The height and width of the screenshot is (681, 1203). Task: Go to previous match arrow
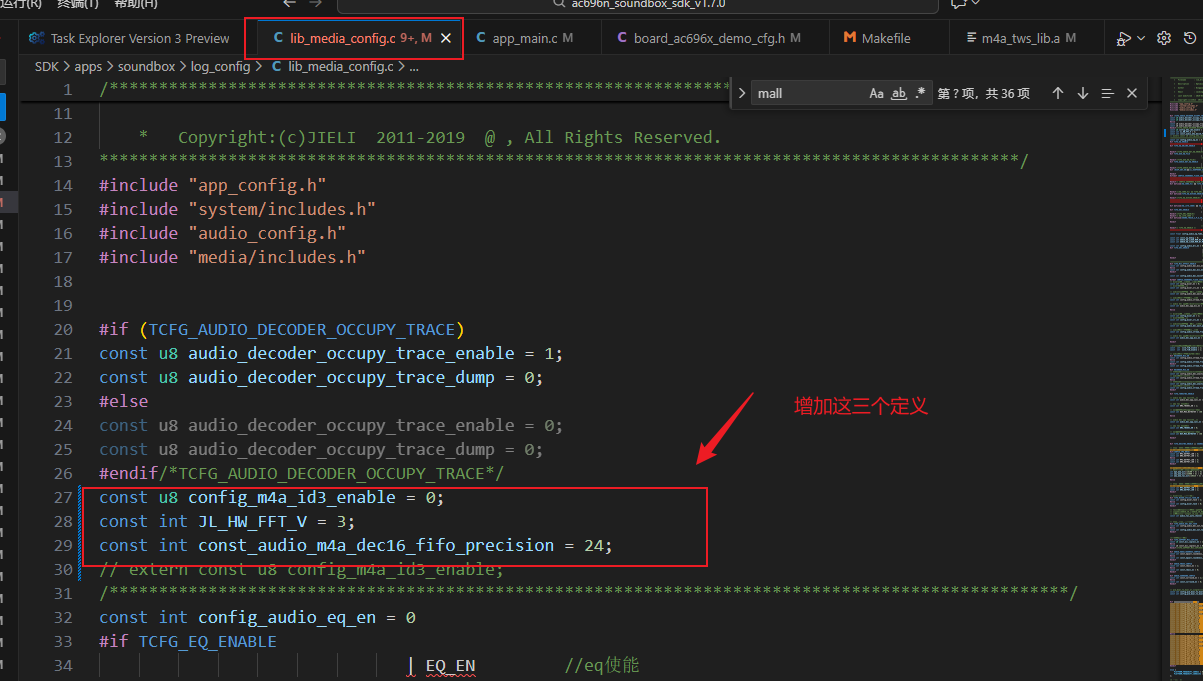click(1058, 93)
